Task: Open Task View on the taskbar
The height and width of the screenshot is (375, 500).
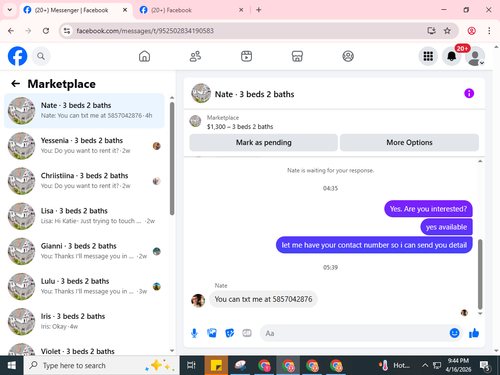Action: (x=191, y=365)
